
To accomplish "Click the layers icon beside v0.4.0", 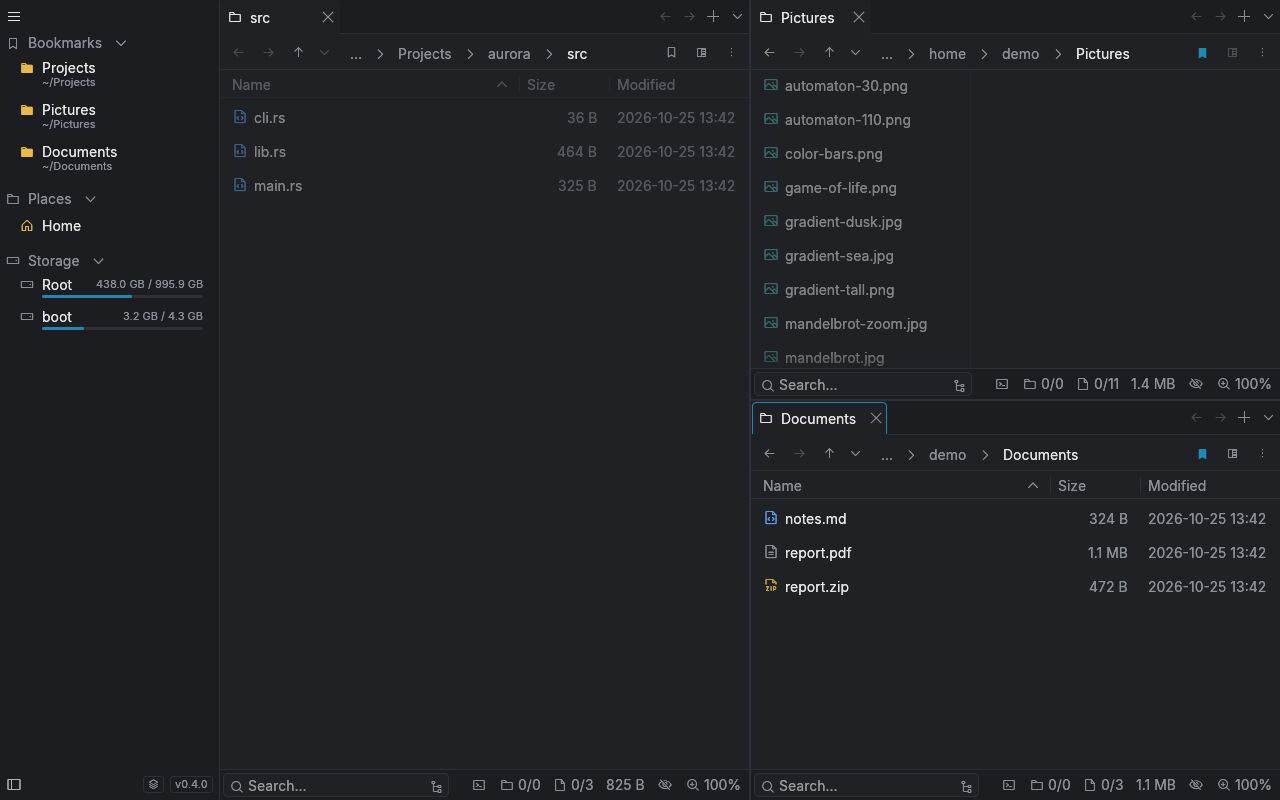I will (x=153, y=785).
